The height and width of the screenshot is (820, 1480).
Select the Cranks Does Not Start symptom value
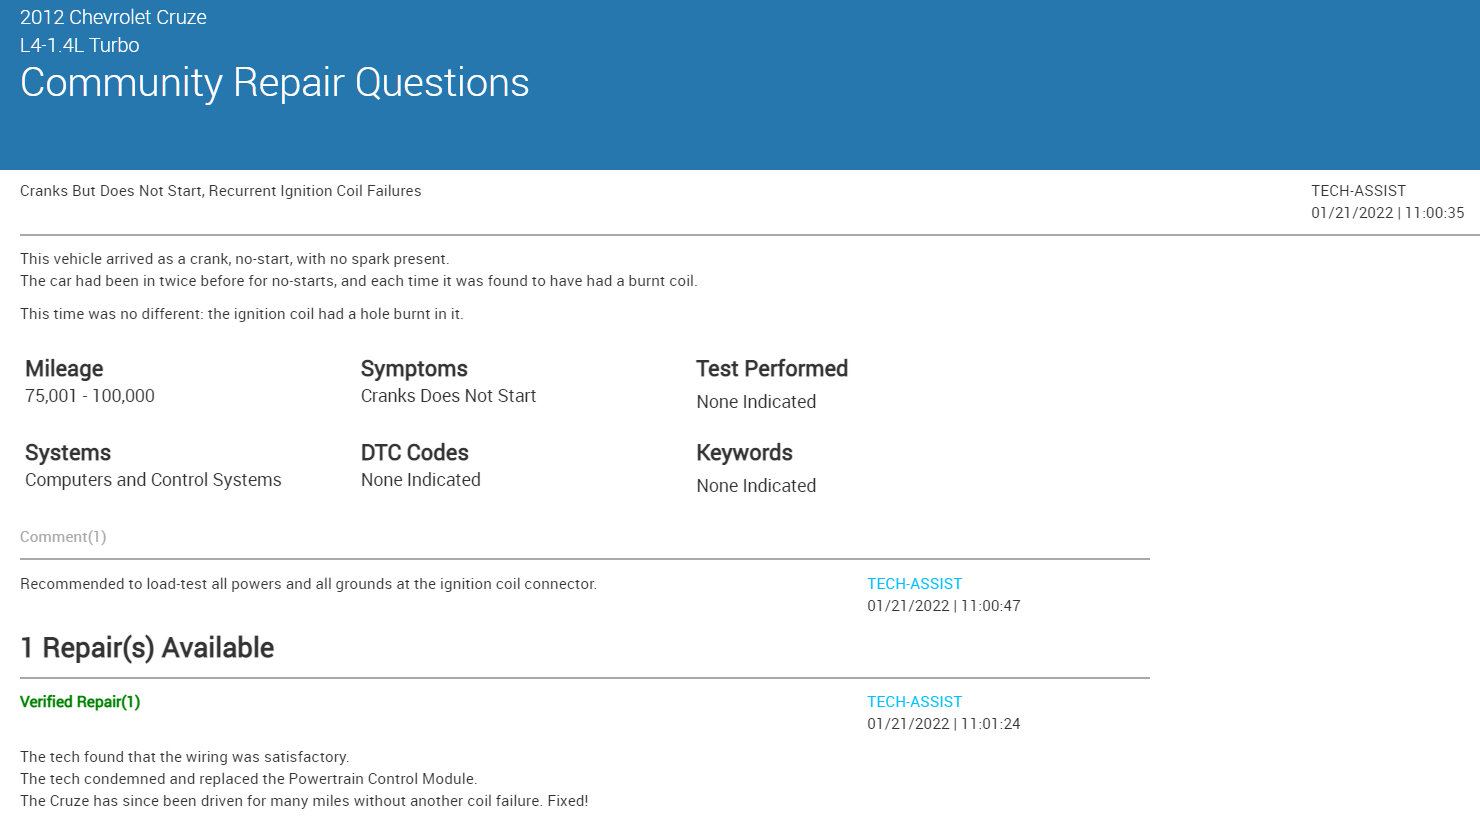[x=448, y=396]
